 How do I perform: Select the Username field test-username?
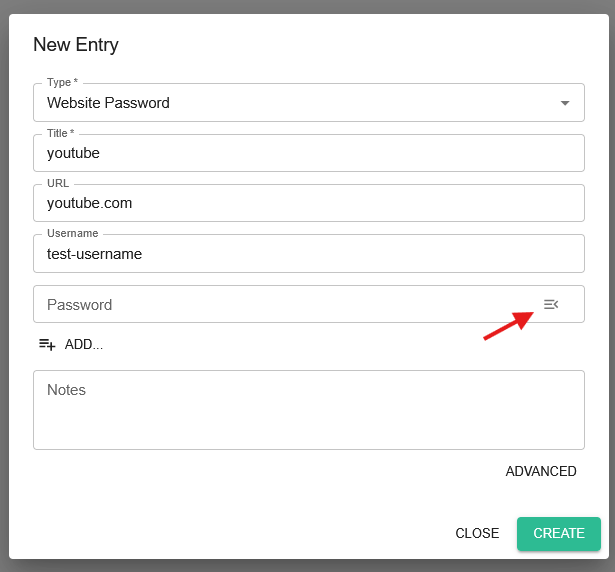pos(309,254)
